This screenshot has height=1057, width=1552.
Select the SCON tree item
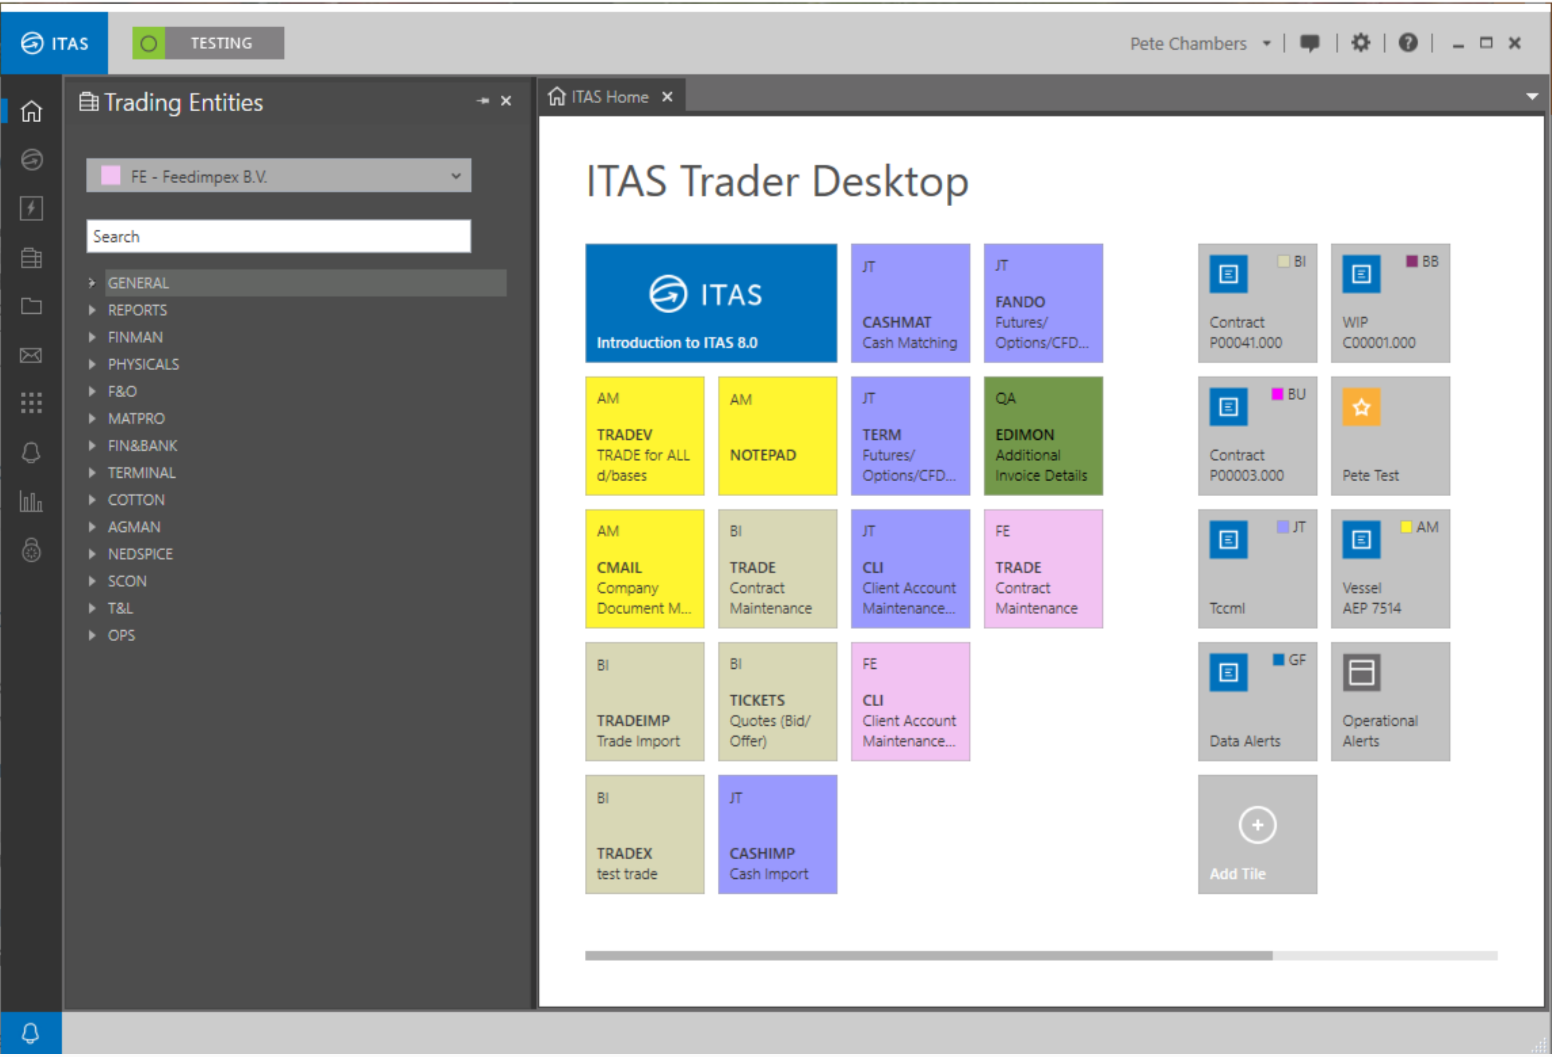[127, 581]
